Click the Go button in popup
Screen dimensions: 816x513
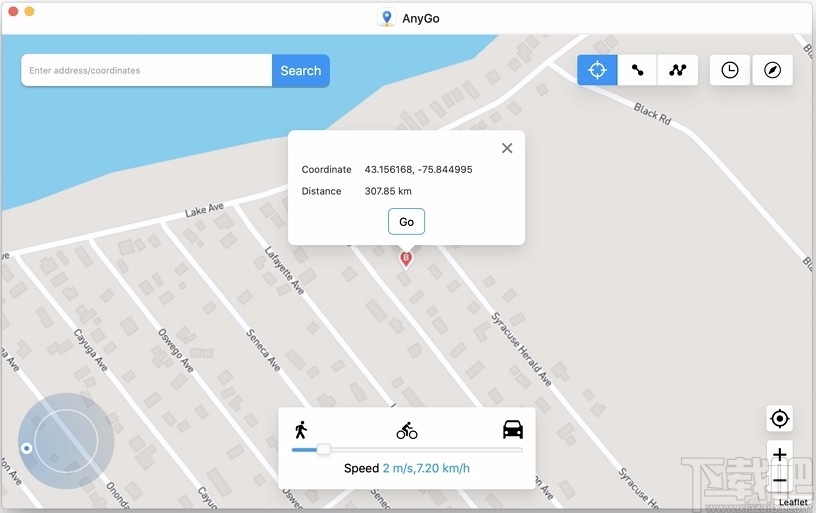point(406,222)
